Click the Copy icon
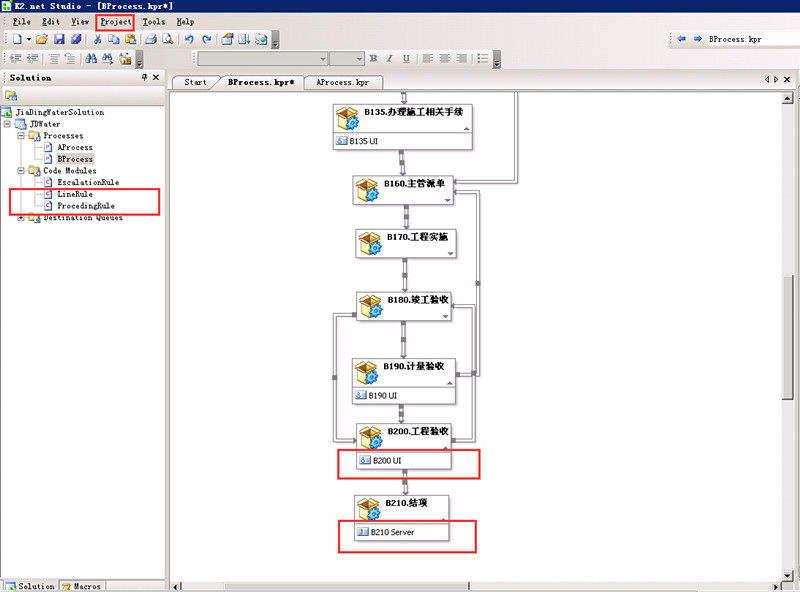Image resolution: width=800 pixels, height=592 pixels. pyautogui.click(x=114, y=39)
